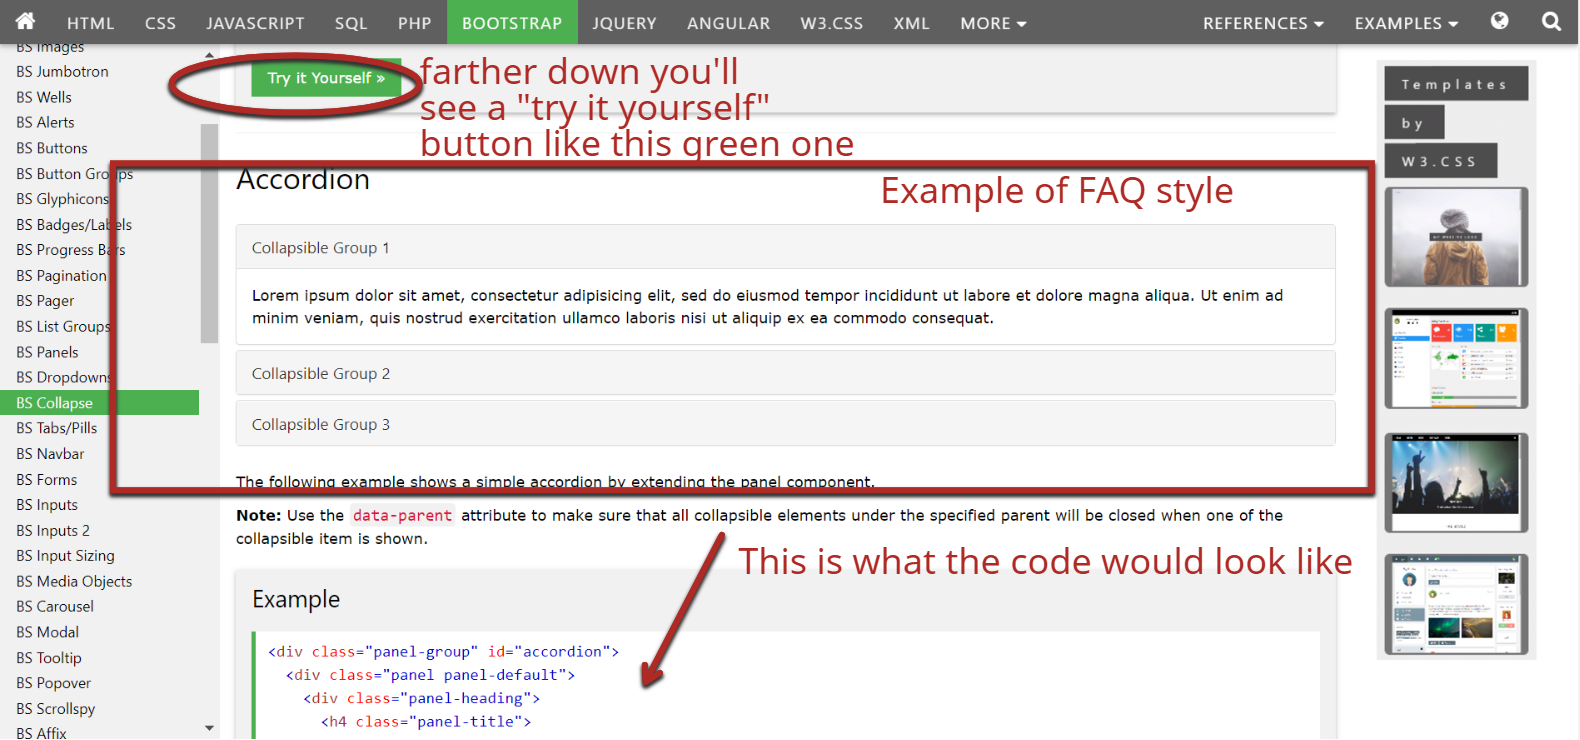Open BS Panels in sidebar
Image resolution: width=1580 pixels, height=740 pixels.
pyautogui.click(x=47, y=352)
